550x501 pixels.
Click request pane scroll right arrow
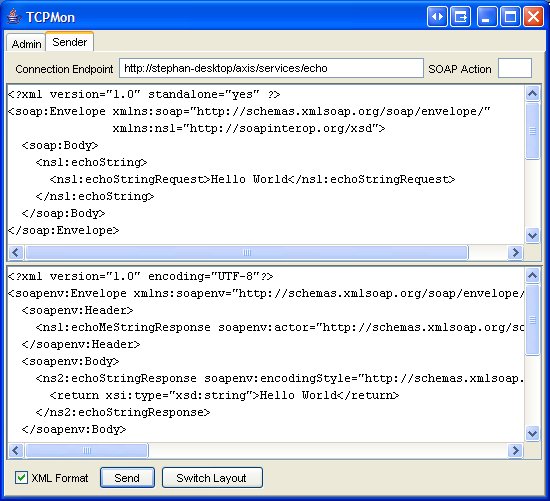pyautogui.click(x=515, y=252)
